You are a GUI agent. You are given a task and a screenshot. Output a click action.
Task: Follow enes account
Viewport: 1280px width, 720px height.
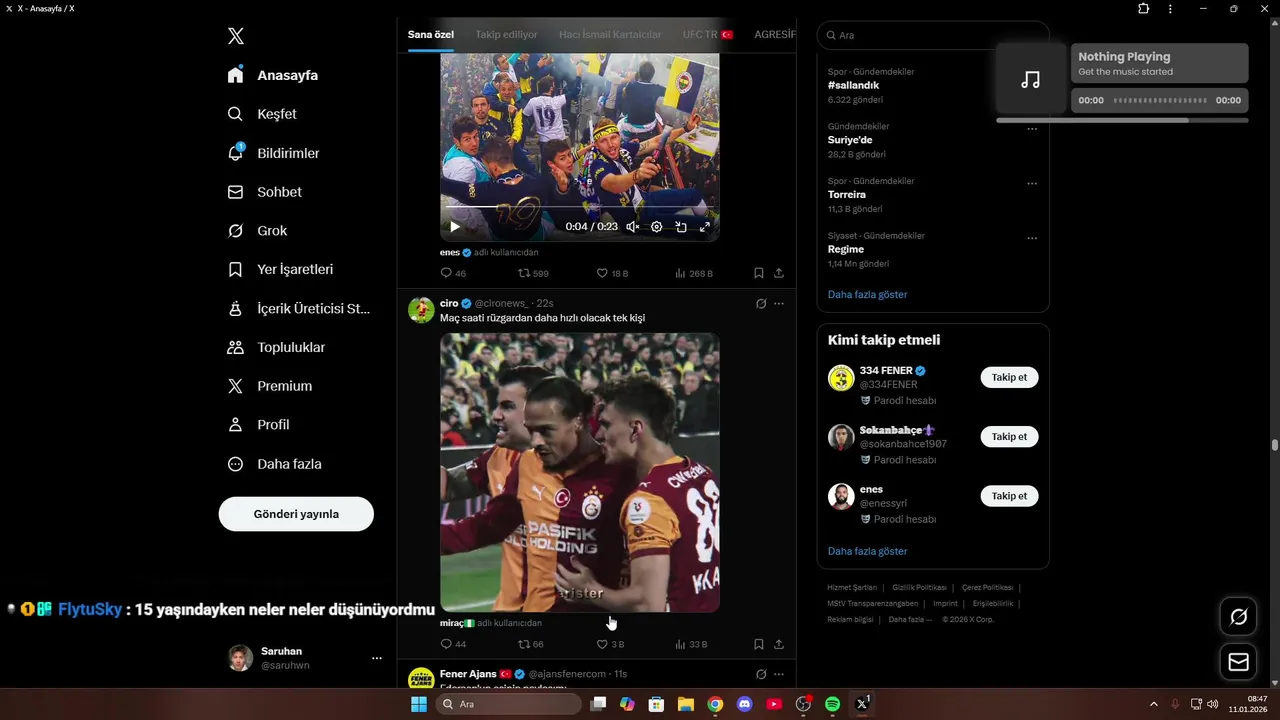tap(1009, 496)
